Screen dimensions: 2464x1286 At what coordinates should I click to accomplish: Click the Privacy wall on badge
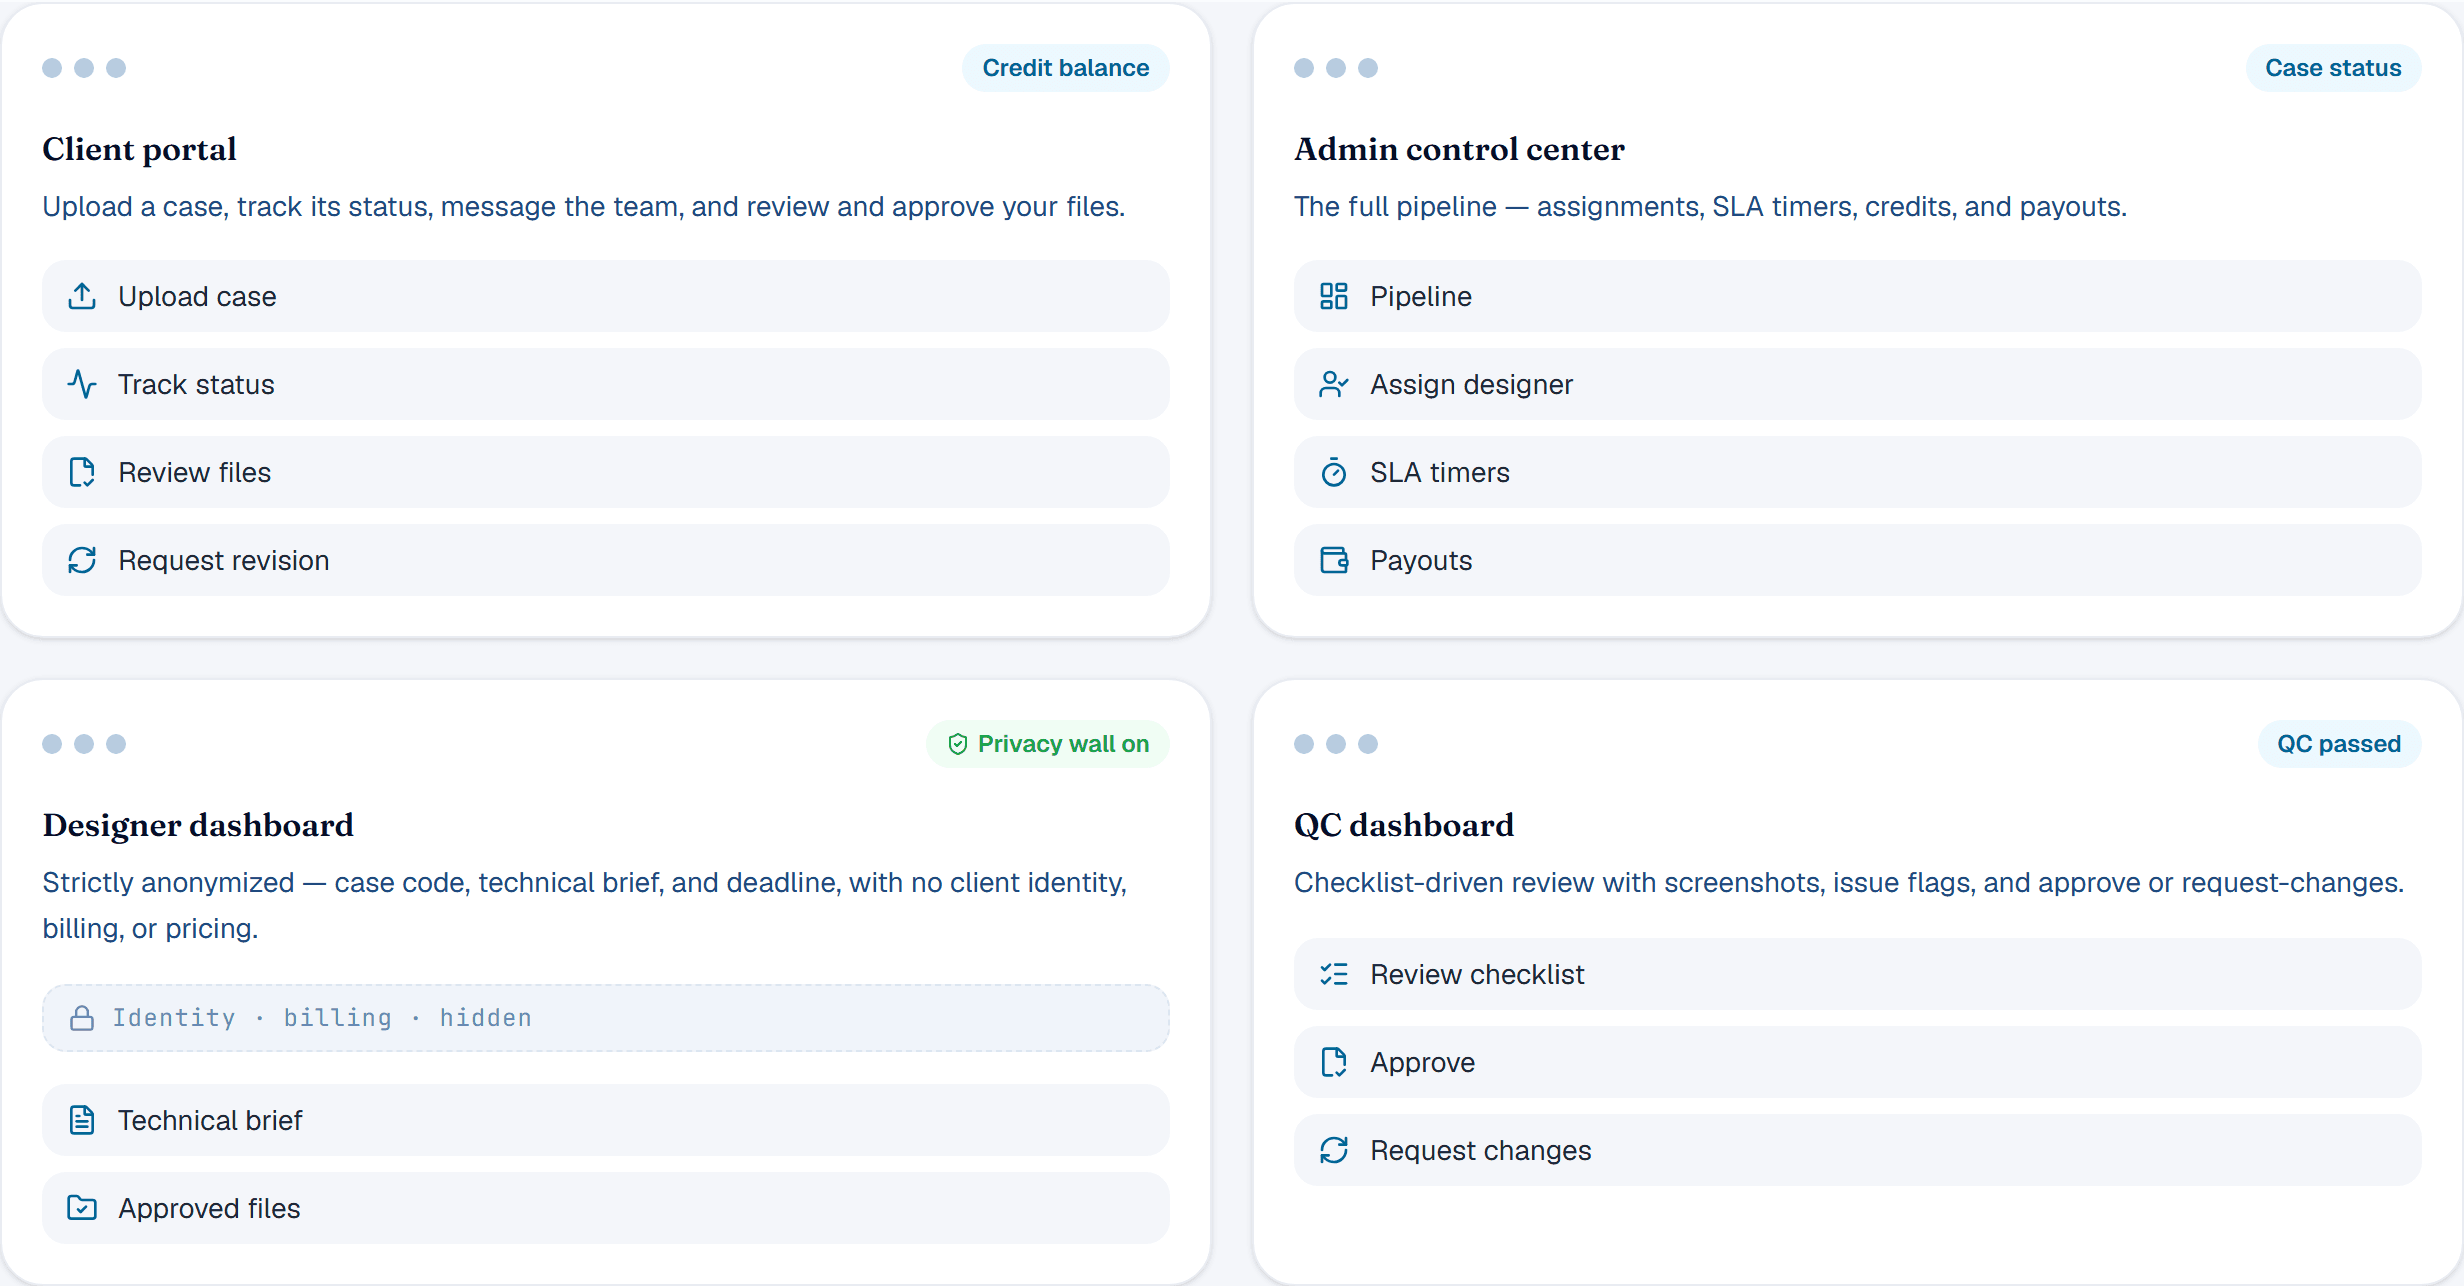coord(1048,744)
